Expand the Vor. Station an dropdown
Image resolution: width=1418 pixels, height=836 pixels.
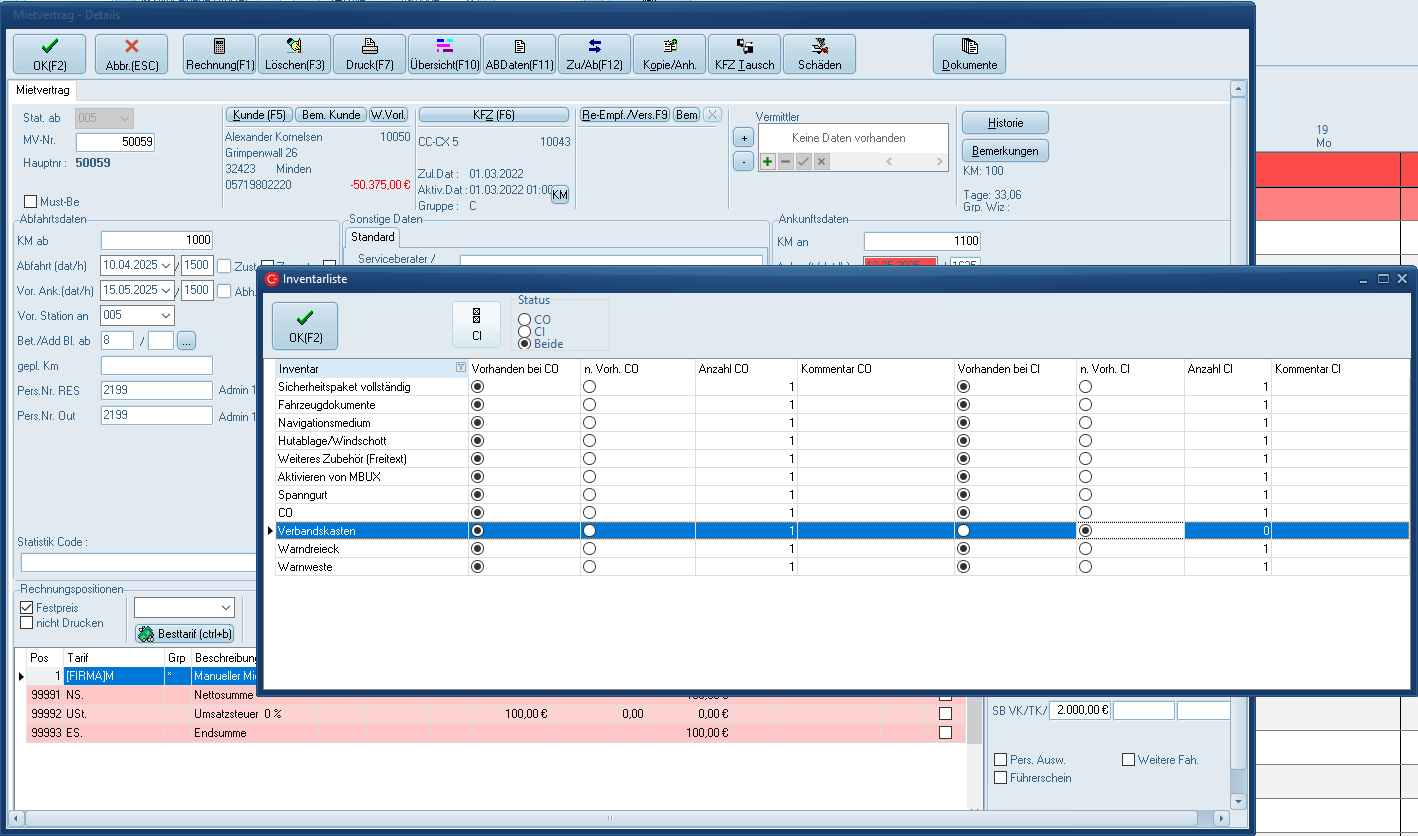tap(165, 316)
